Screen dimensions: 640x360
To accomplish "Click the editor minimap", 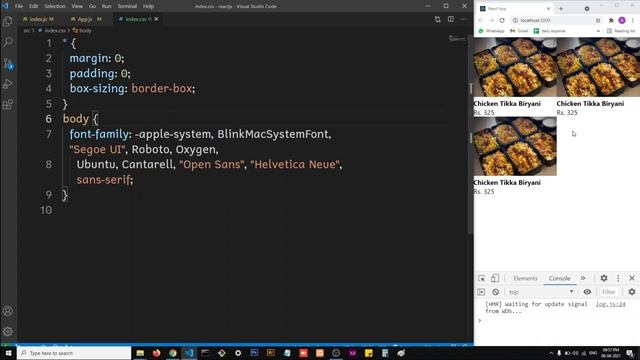I will [x=457, y=39].
